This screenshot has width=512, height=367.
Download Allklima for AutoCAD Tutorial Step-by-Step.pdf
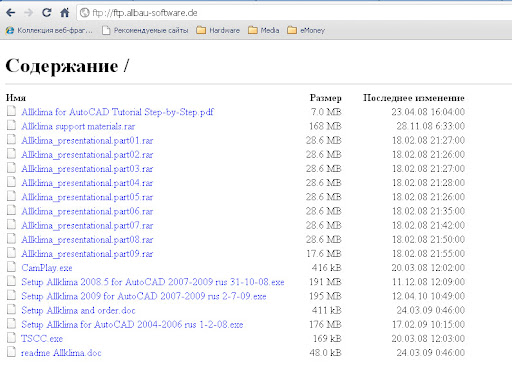[117, 112]
